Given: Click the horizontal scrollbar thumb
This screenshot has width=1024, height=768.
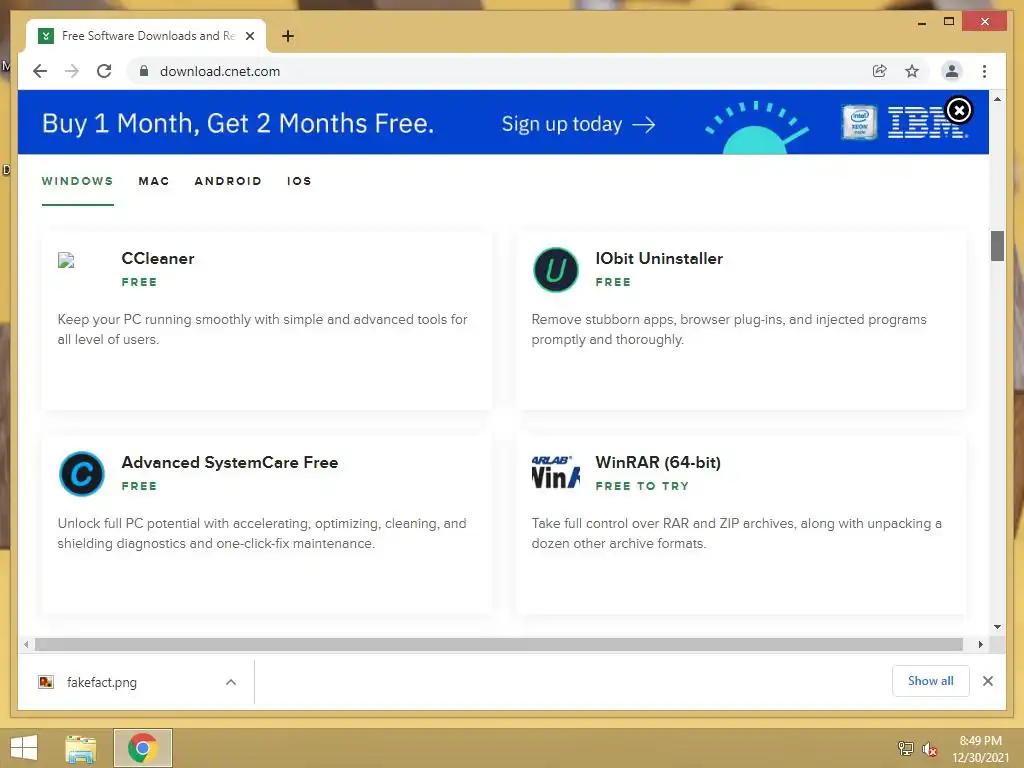Looking at the screenshot, I should point(499,645).
